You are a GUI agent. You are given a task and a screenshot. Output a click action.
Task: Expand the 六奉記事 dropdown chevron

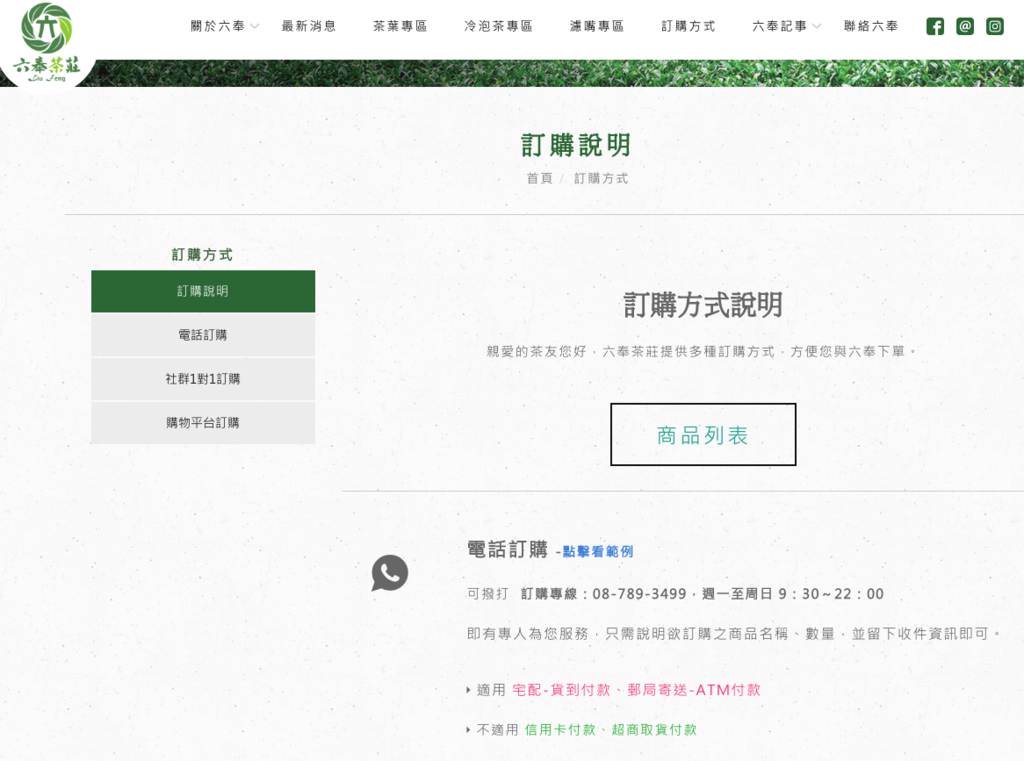(817, 27)
